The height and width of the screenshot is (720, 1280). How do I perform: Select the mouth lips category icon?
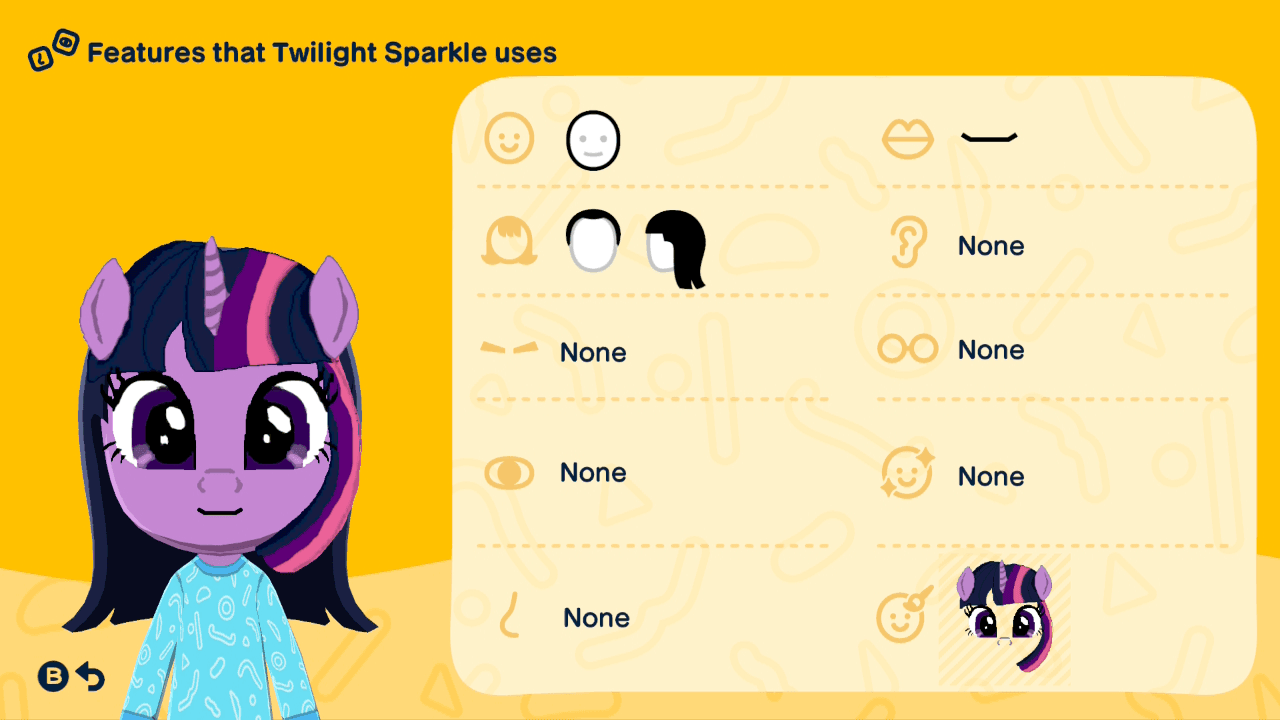coord(908,139)
